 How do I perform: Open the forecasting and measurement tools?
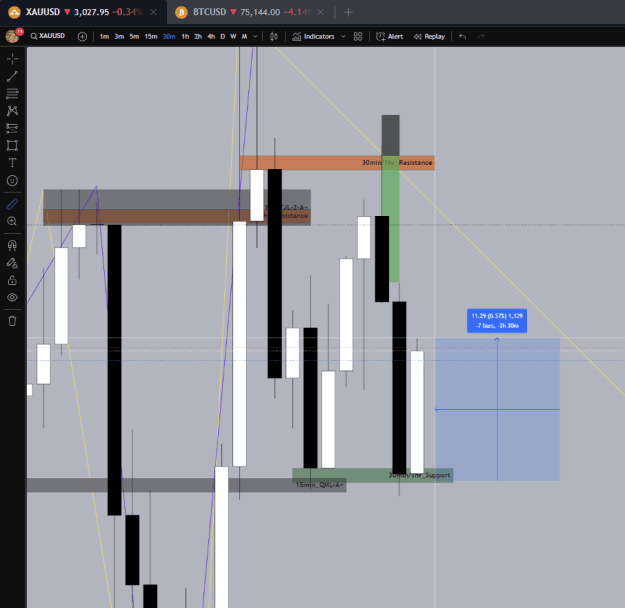coord(12,128)
